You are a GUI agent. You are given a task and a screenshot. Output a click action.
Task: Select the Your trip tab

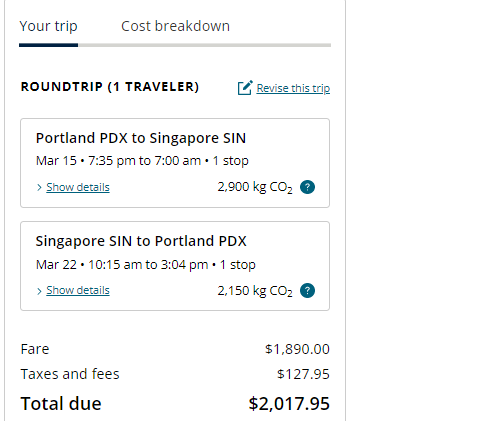48,26
